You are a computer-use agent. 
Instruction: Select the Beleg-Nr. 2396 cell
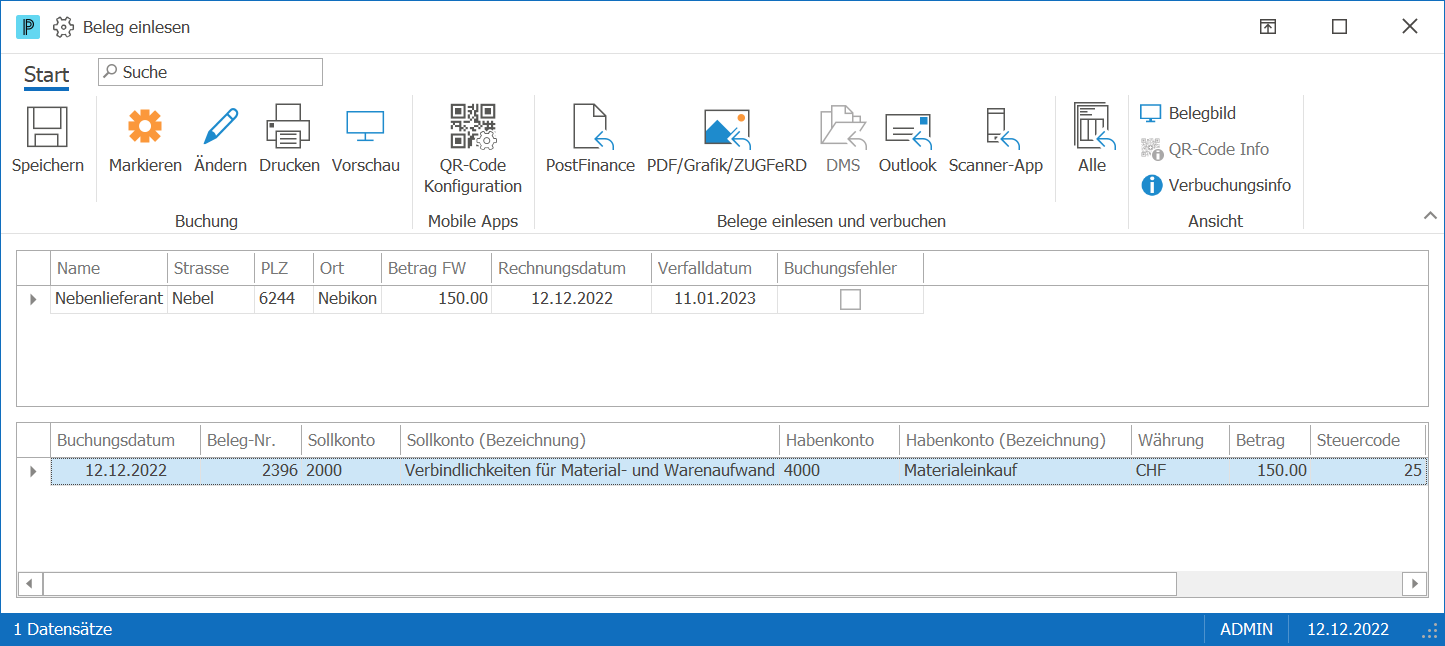(251, 471)
